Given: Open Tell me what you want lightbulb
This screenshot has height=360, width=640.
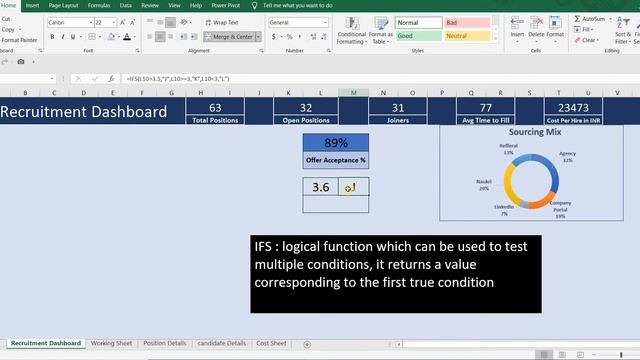Looking at the screenshot, I should [254, 6].
